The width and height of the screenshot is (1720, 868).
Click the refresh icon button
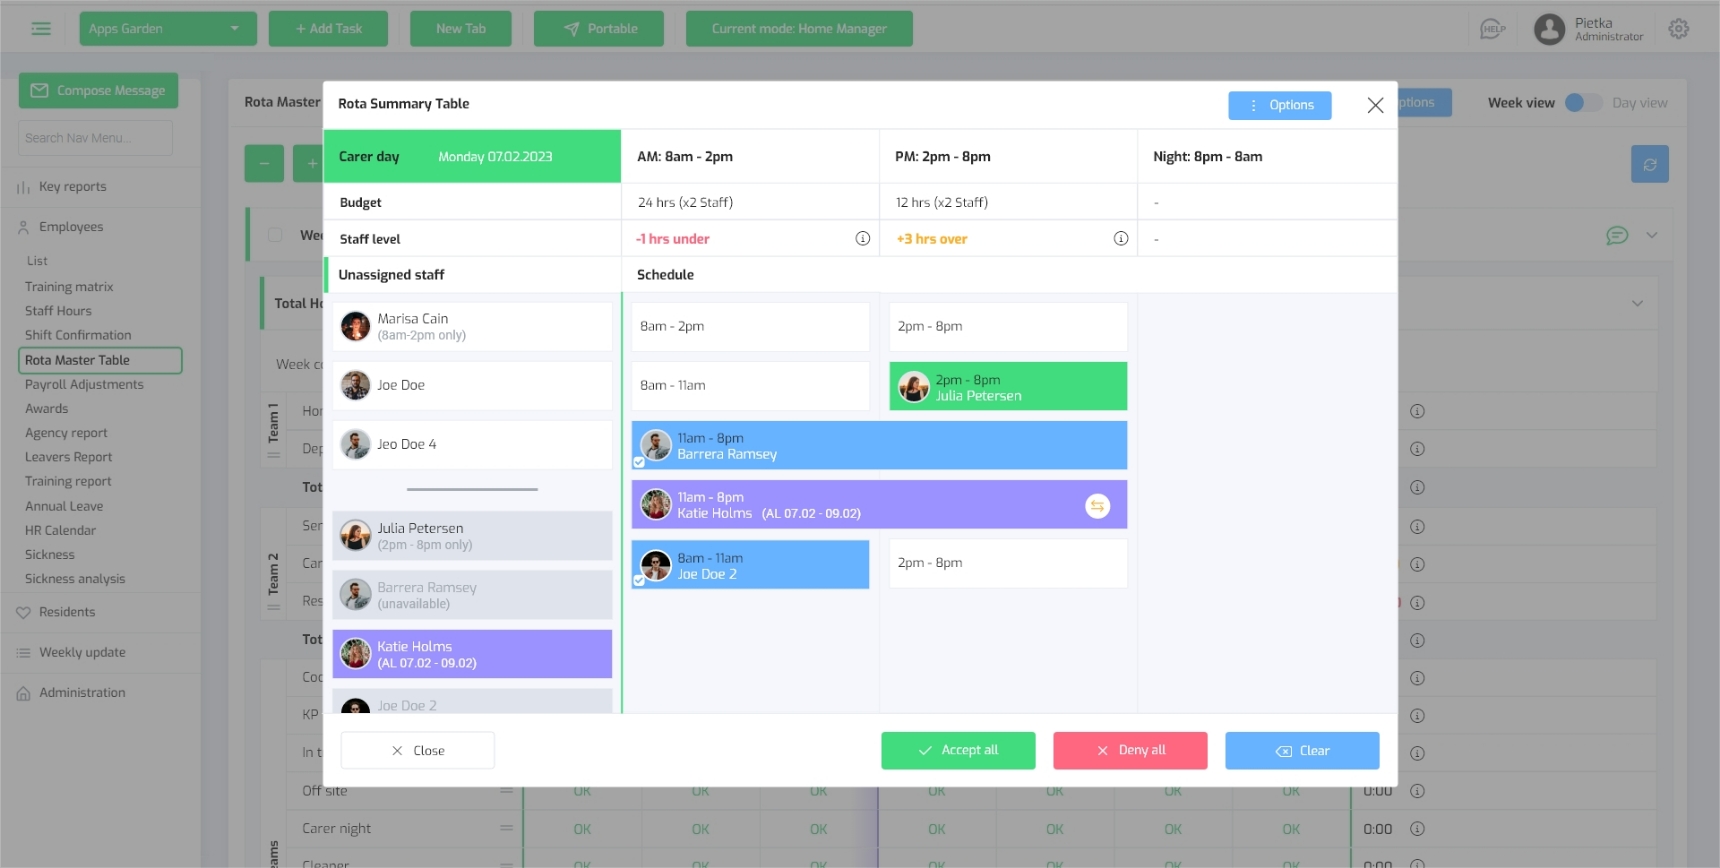(x=1649, y=164)
